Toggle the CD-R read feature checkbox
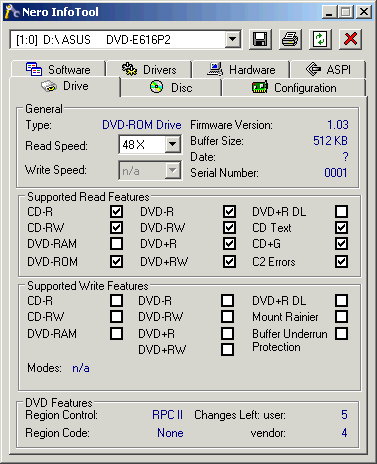The height and width of the screenshot is (464, 377). pos(116,212)
